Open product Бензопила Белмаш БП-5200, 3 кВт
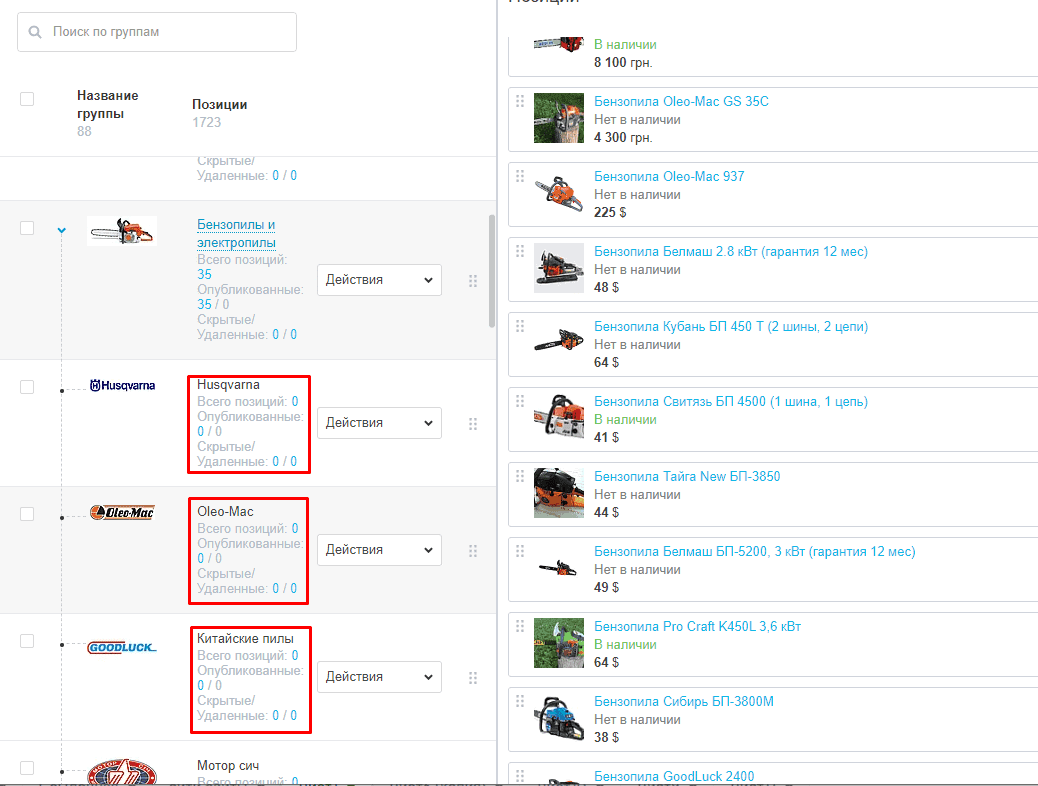The height and width of the screenshot is (786, 1038). coord(755,552)
